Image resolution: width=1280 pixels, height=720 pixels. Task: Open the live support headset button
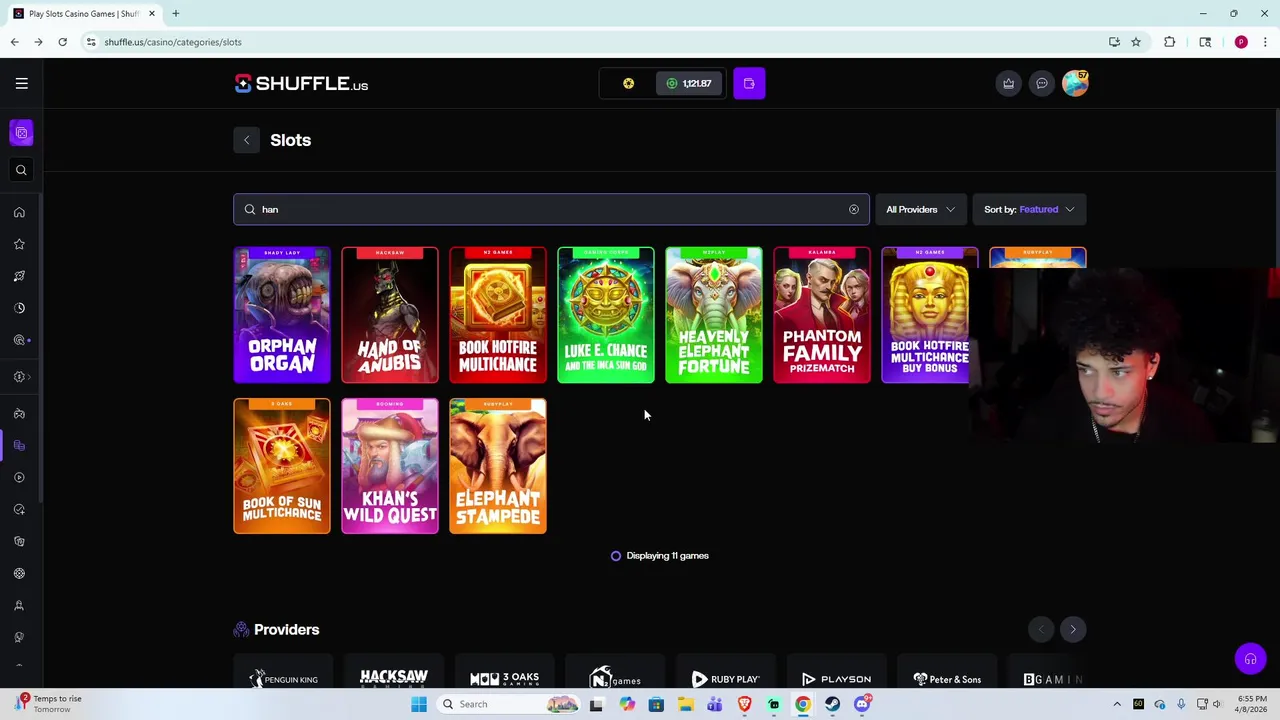coord(1250,659)
